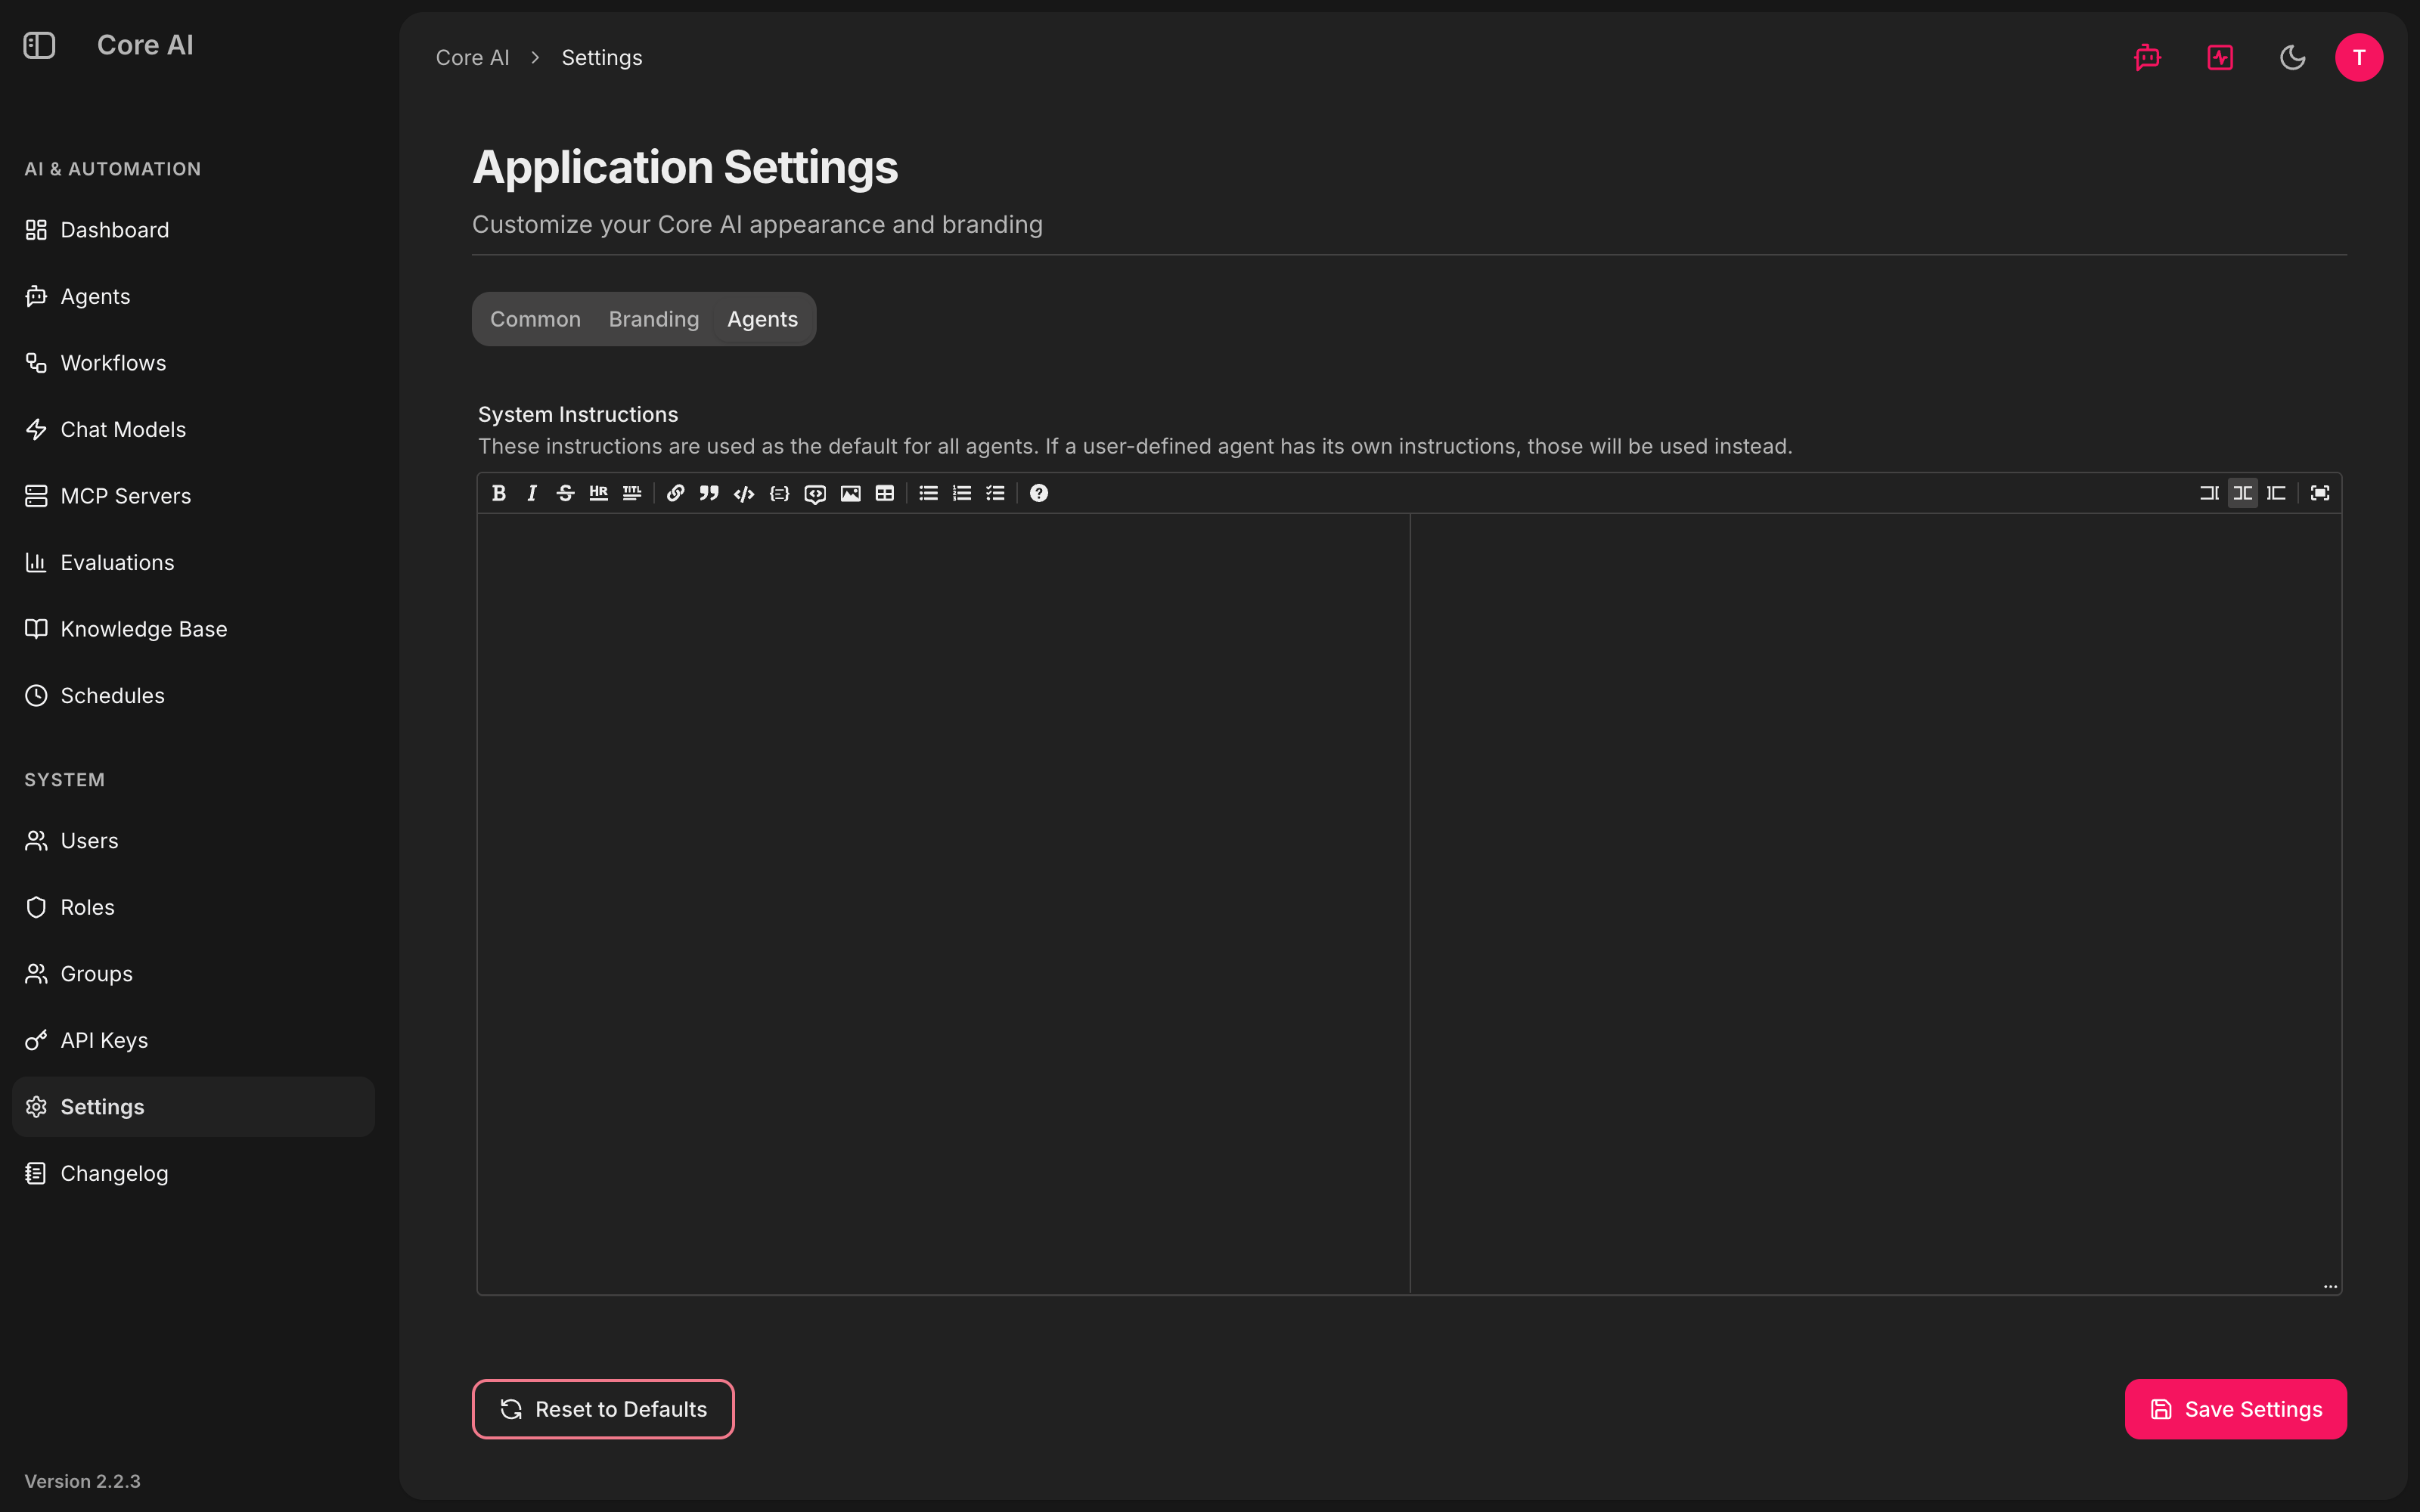Switch to the Branding tab

(654, 319)
